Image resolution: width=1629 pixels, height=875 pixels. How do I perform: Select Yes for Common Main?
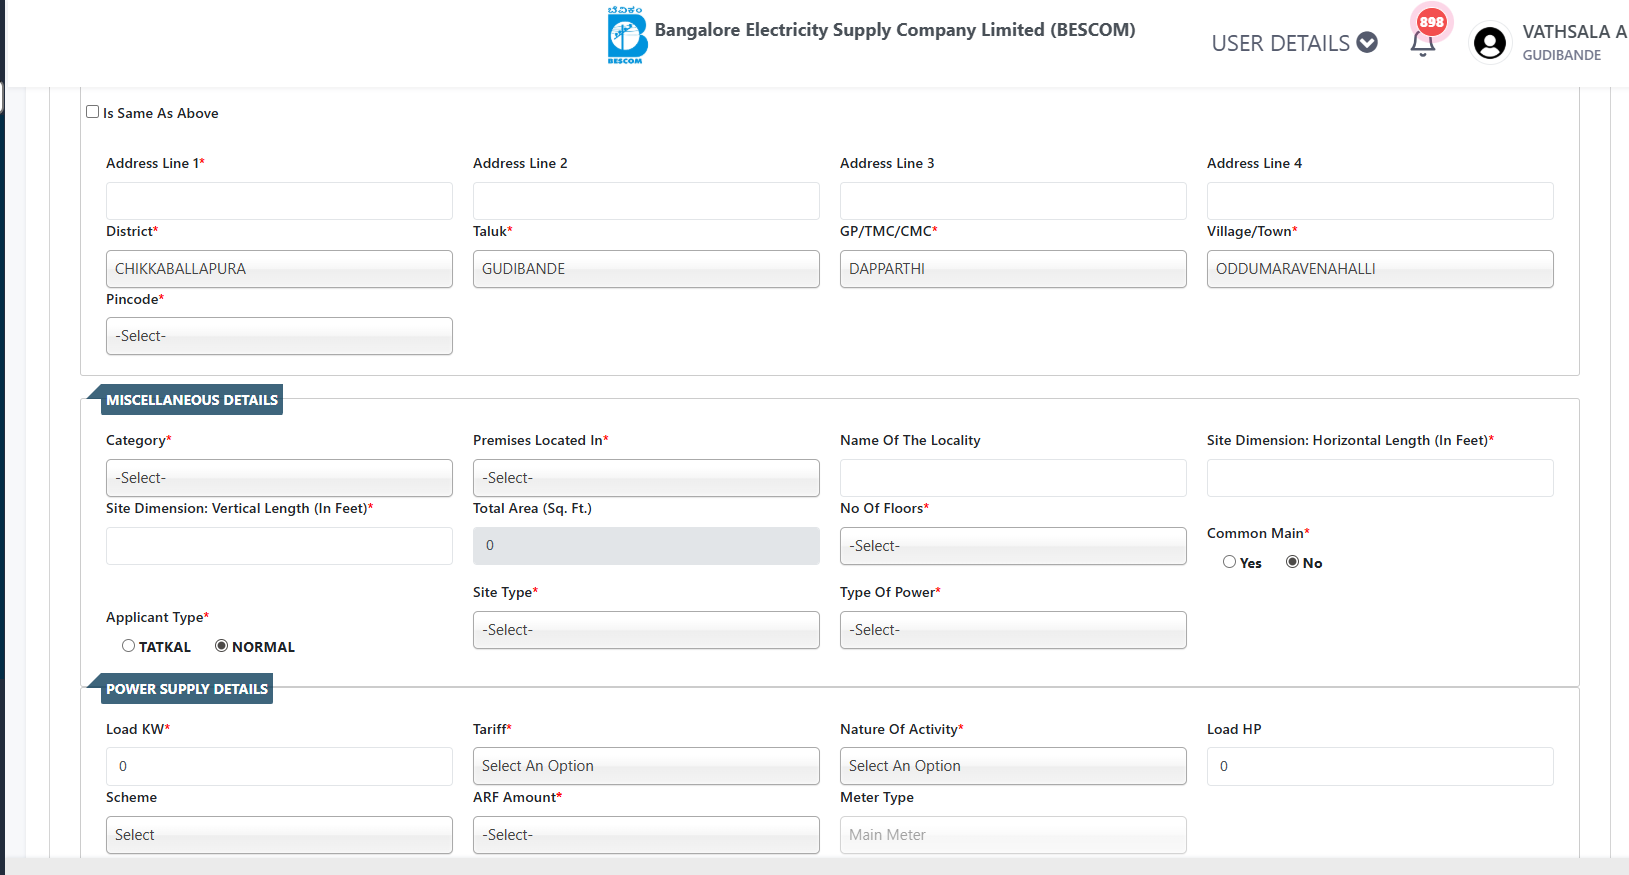click(x=1229, y=562)
